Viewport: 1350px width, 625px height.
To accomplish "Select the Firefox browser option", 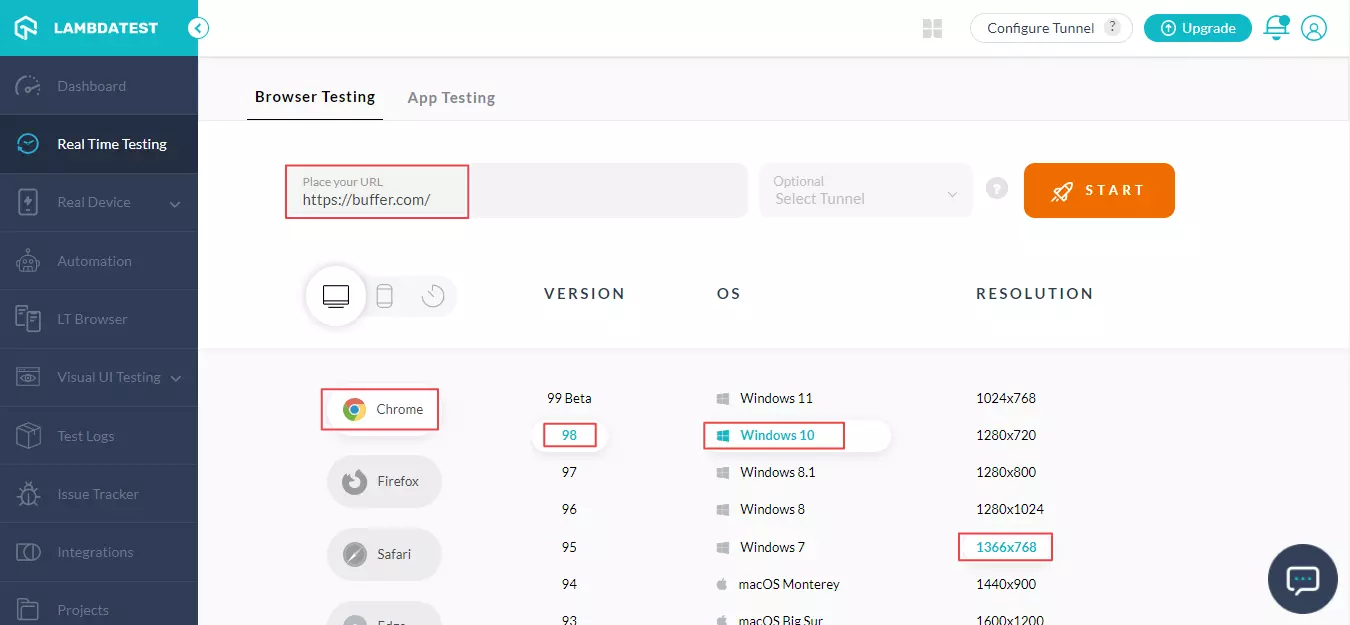I will [x=384, y=481].
